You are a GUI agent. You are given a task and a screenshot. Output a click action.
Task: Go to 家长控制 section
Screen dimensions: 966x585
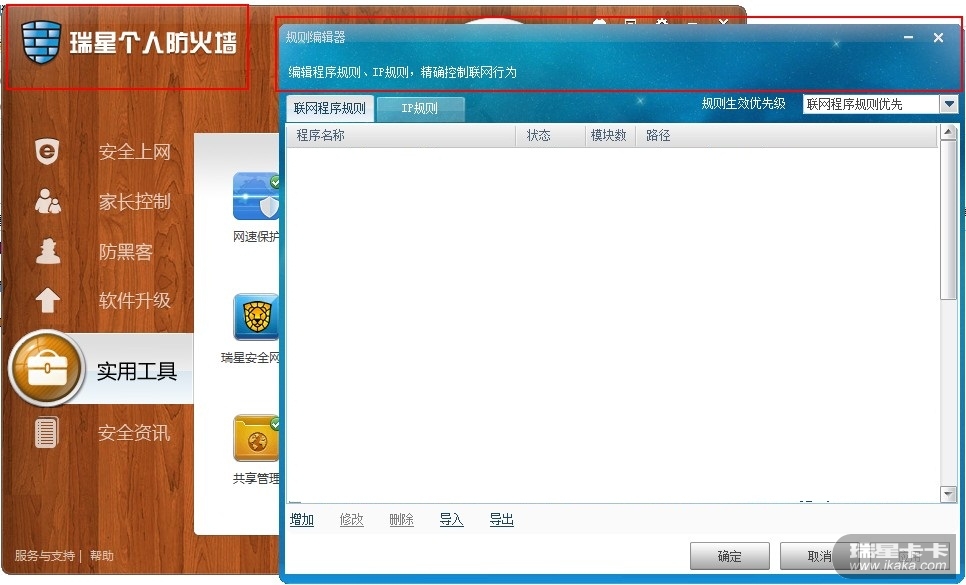(x=134, y=201)
